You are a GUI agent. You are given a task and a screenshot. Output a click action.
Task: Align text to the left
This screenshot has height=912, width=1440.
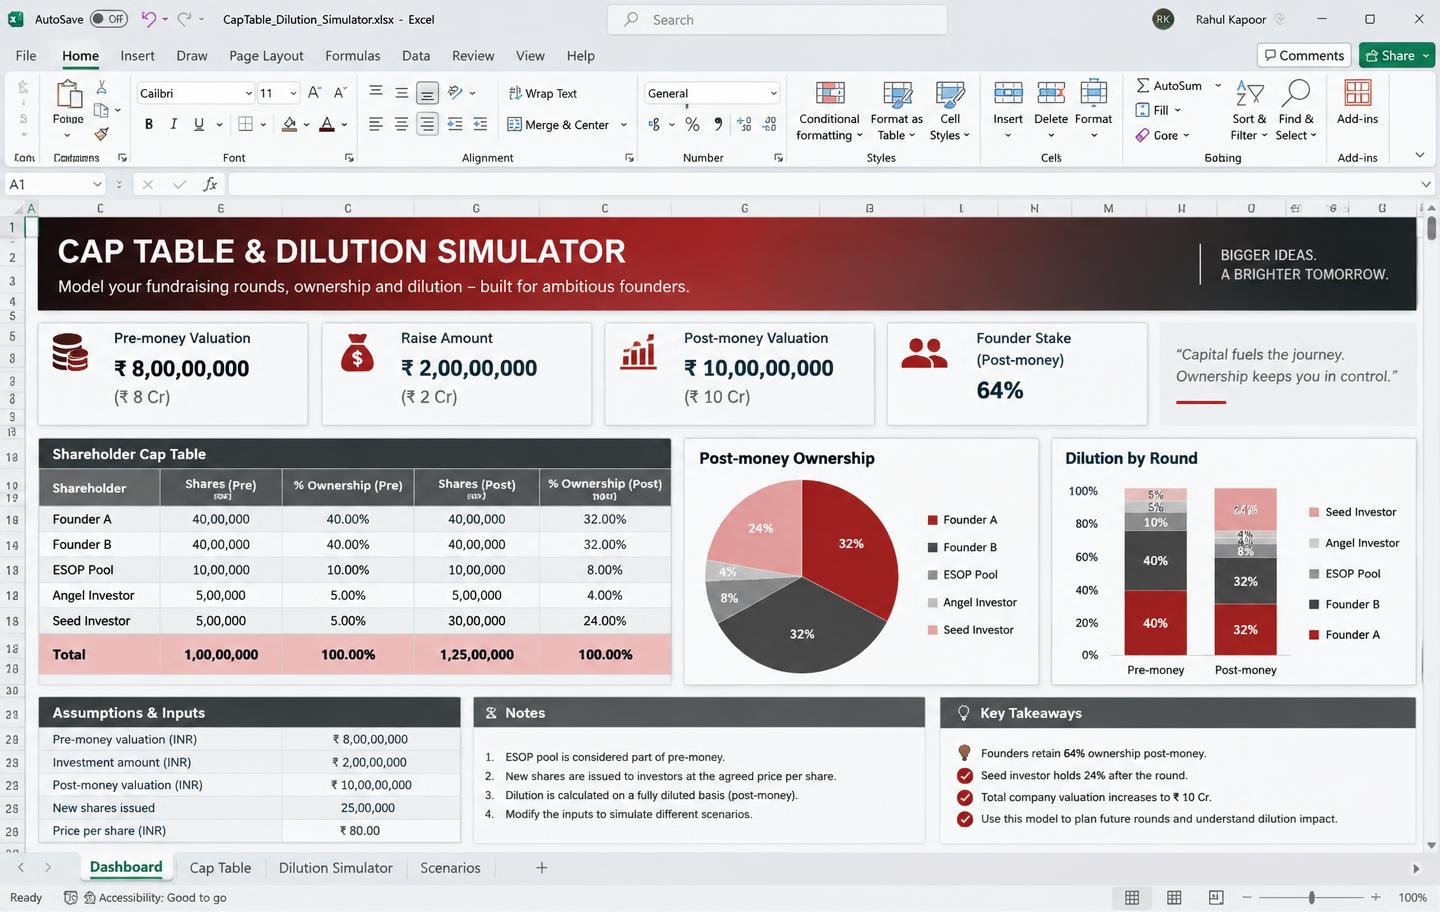coord(376,124)
